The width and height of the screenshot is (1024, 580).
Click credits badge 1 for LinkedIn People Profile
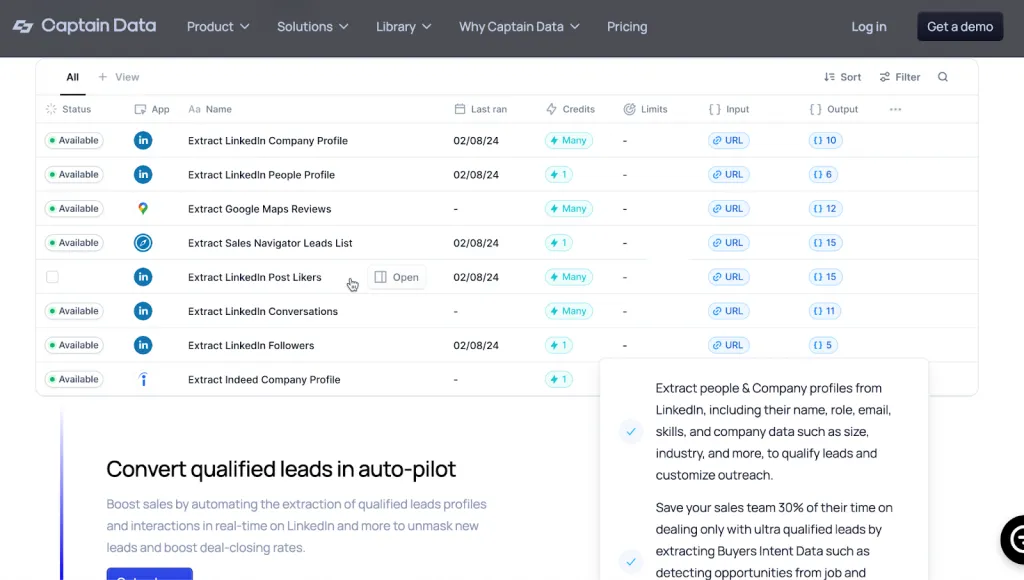[x=558, y=174]
